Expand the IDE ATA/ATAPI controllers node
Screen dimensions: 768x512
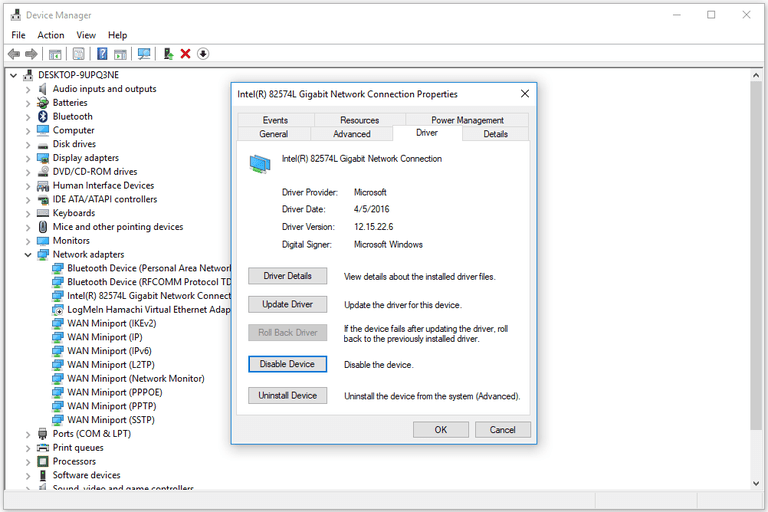pos(28,200)
